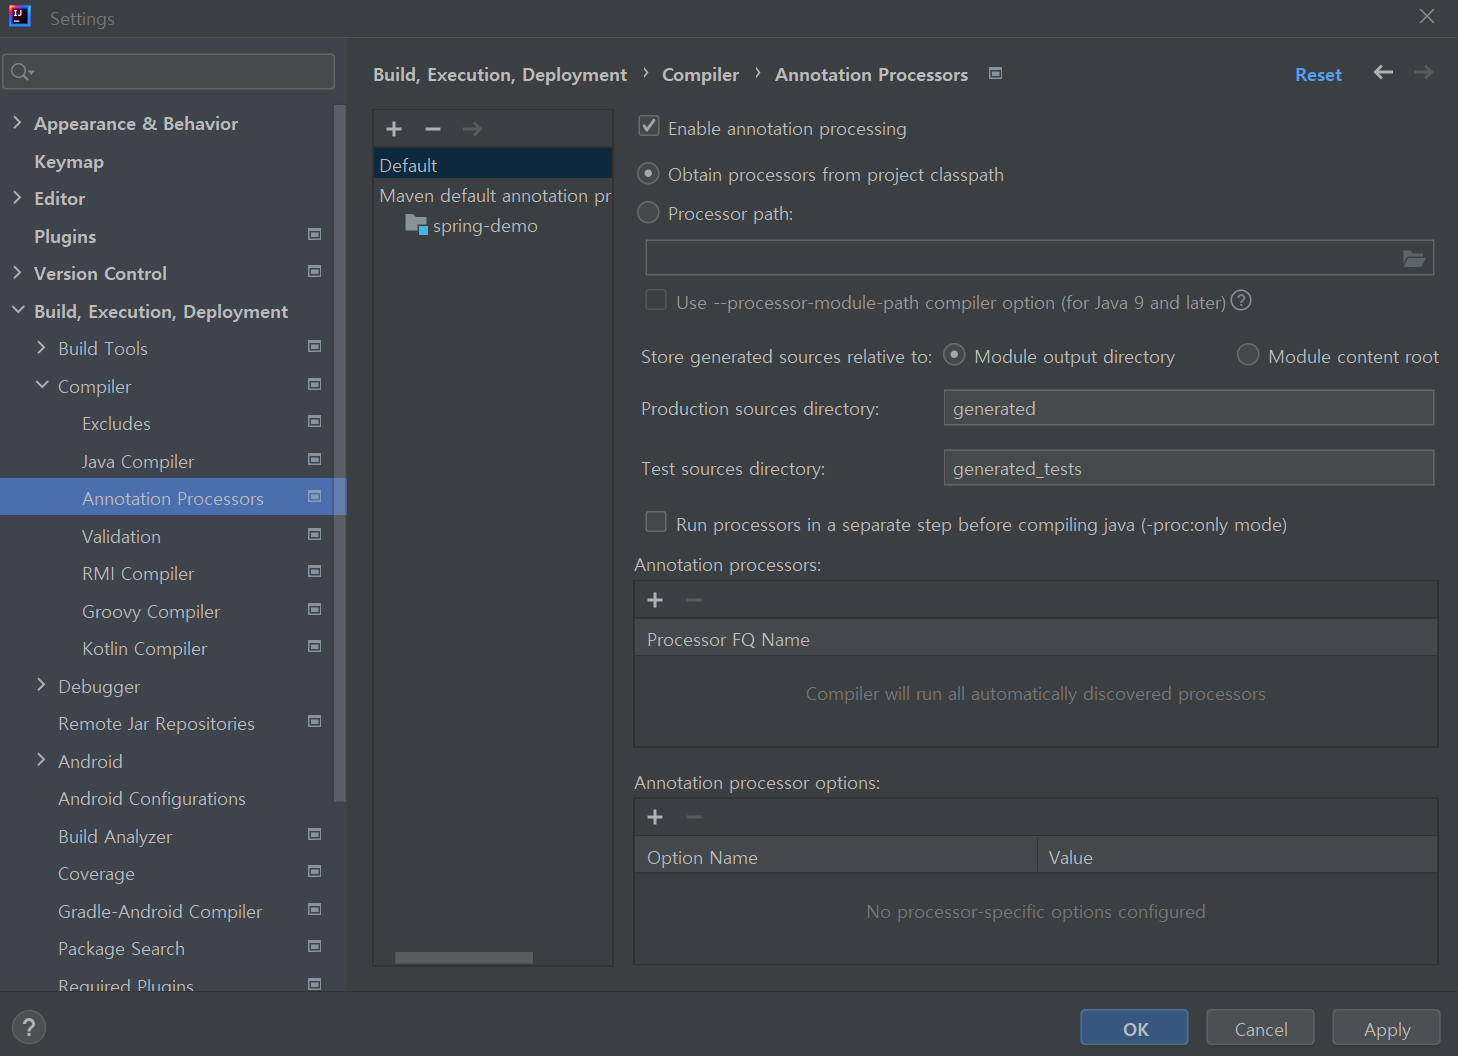Click project icon next to Validation
The height and width of the screenshot is (1056, 1458).
click(314, 534)
